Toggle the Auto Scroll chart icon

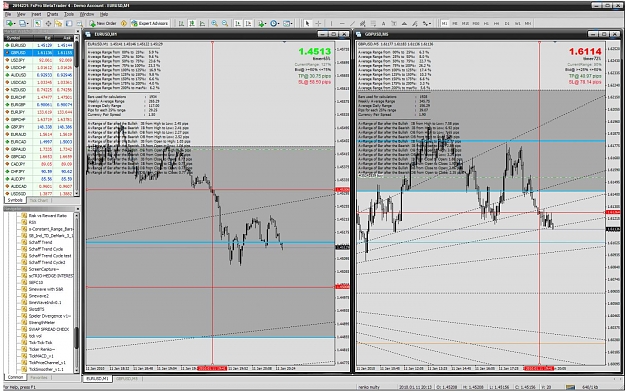(238, 24)
